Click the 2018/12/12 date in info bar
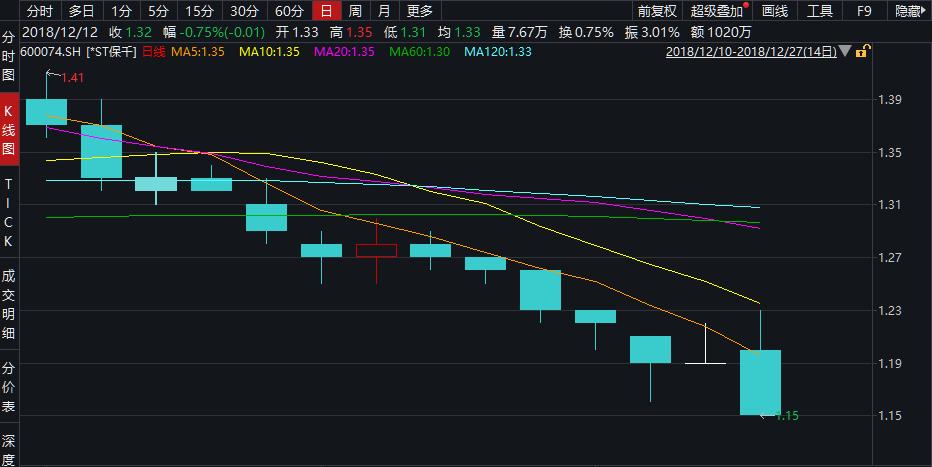Image resolution: width=932 pixels, height=467 pixels. coord(60,32)
